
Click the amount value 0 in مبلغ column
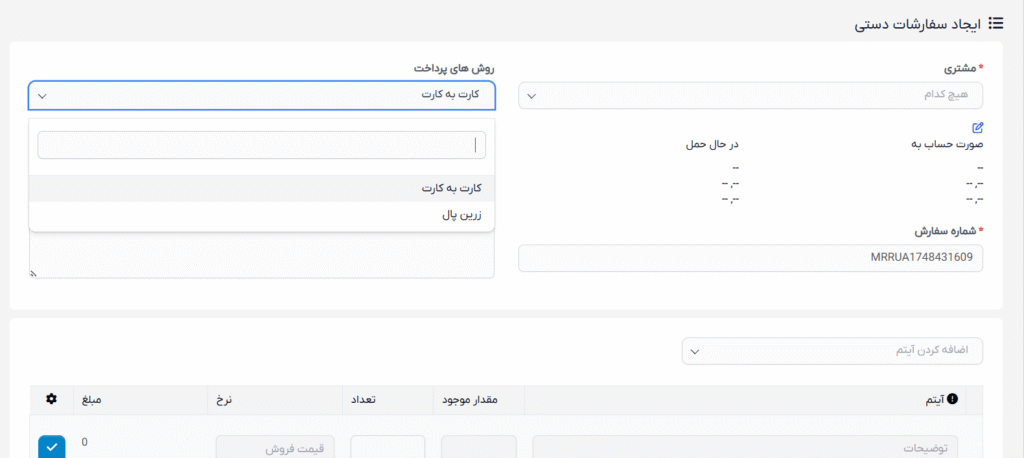[x=85, y=442]
